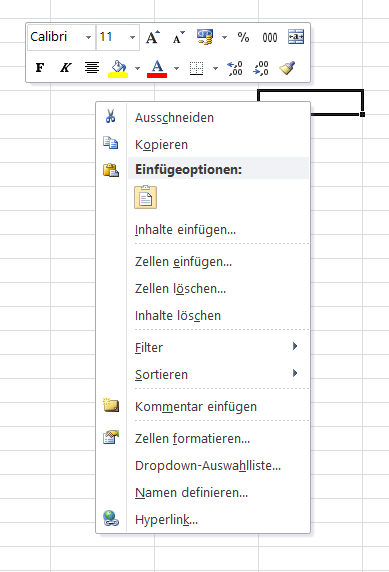Viewport: 389px width, 572px height.
Task: Click the Decrease Decimal icon
Action: point(261,68)
